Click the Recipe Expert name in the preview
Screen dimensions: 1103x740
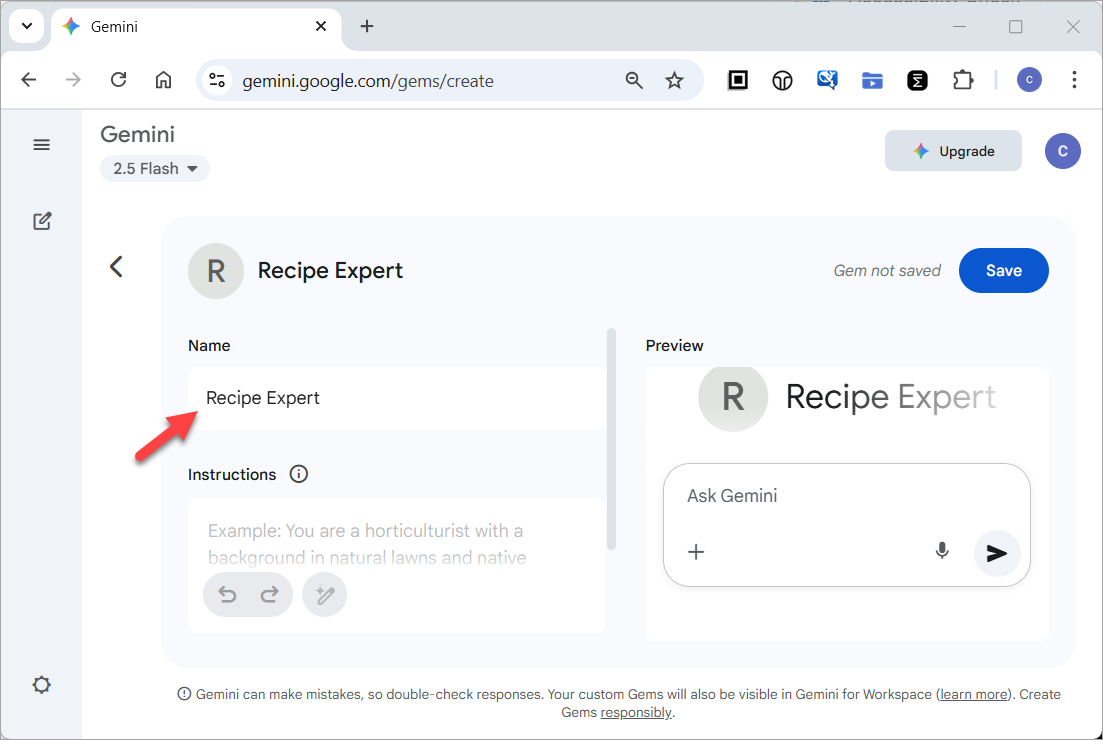pos(890,397)
